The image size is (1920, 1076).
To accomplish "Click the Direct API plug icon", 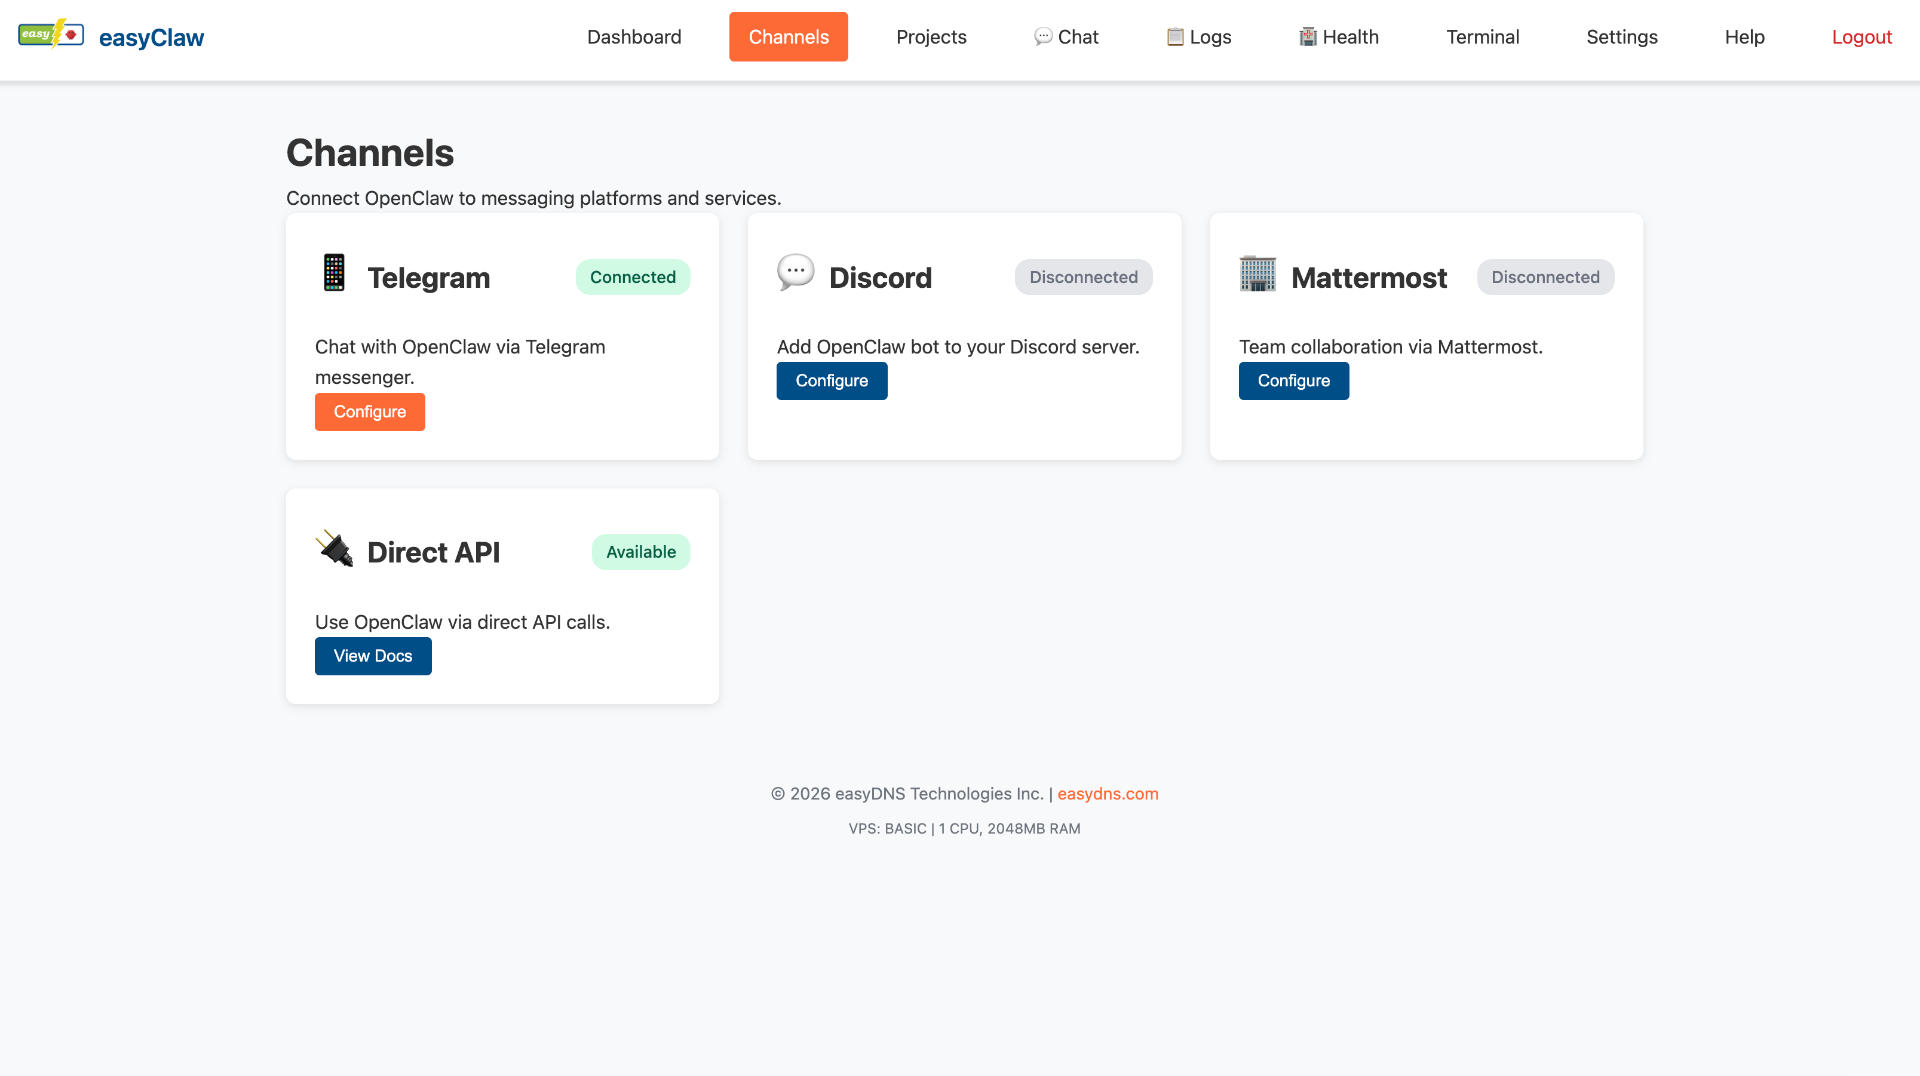I will [x=334, y=548].
